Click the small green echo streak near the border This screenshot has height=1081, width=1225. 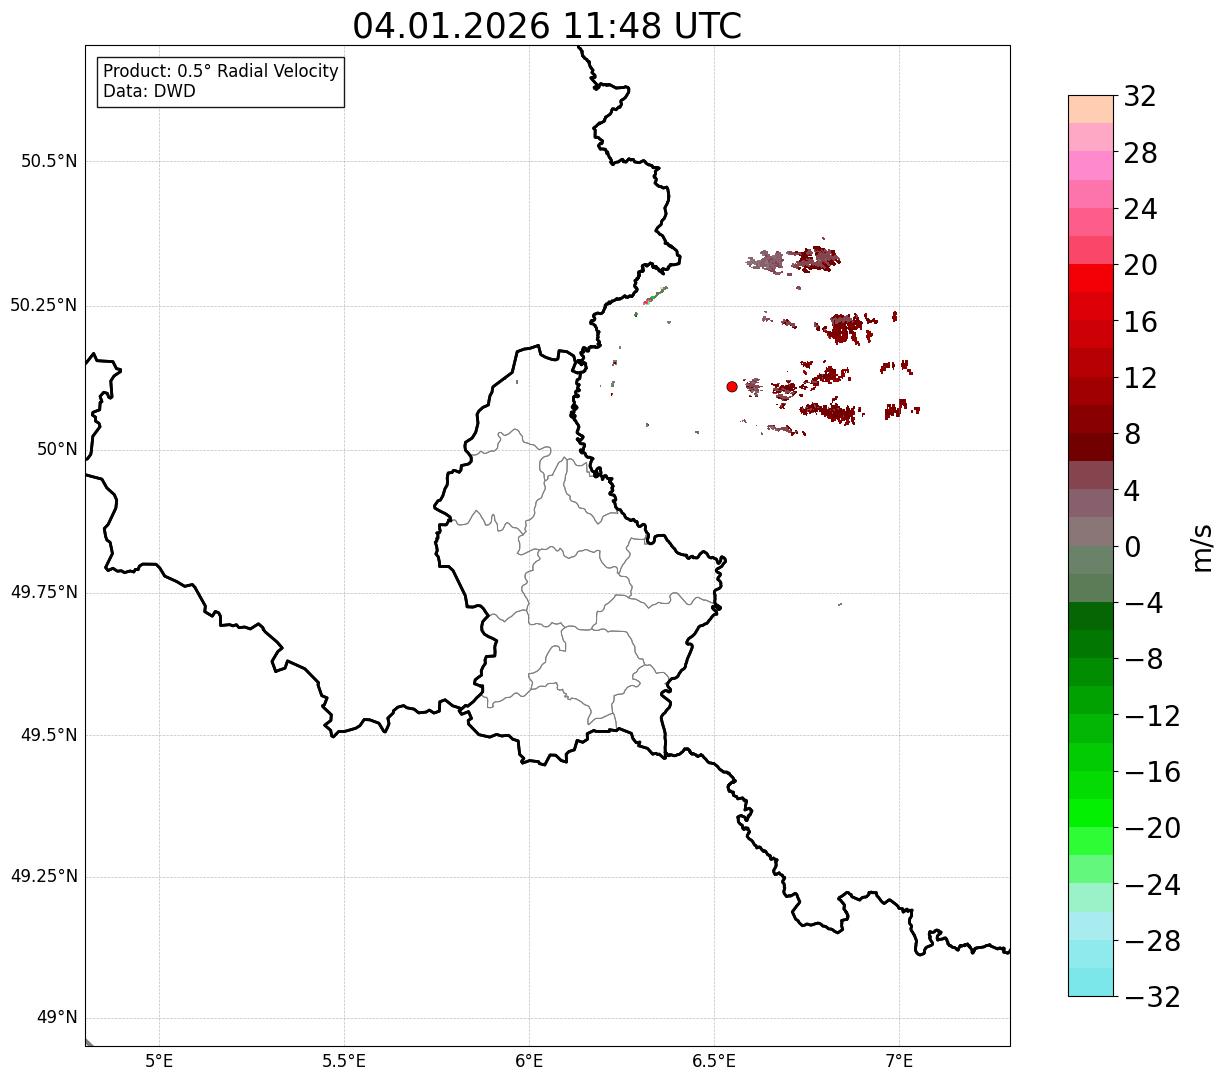tap(655, 296)
